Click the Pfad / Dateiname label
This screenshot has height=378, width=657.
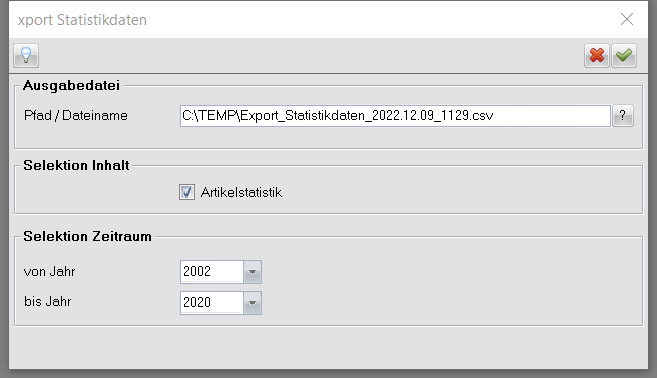click(x=76, y=116)
